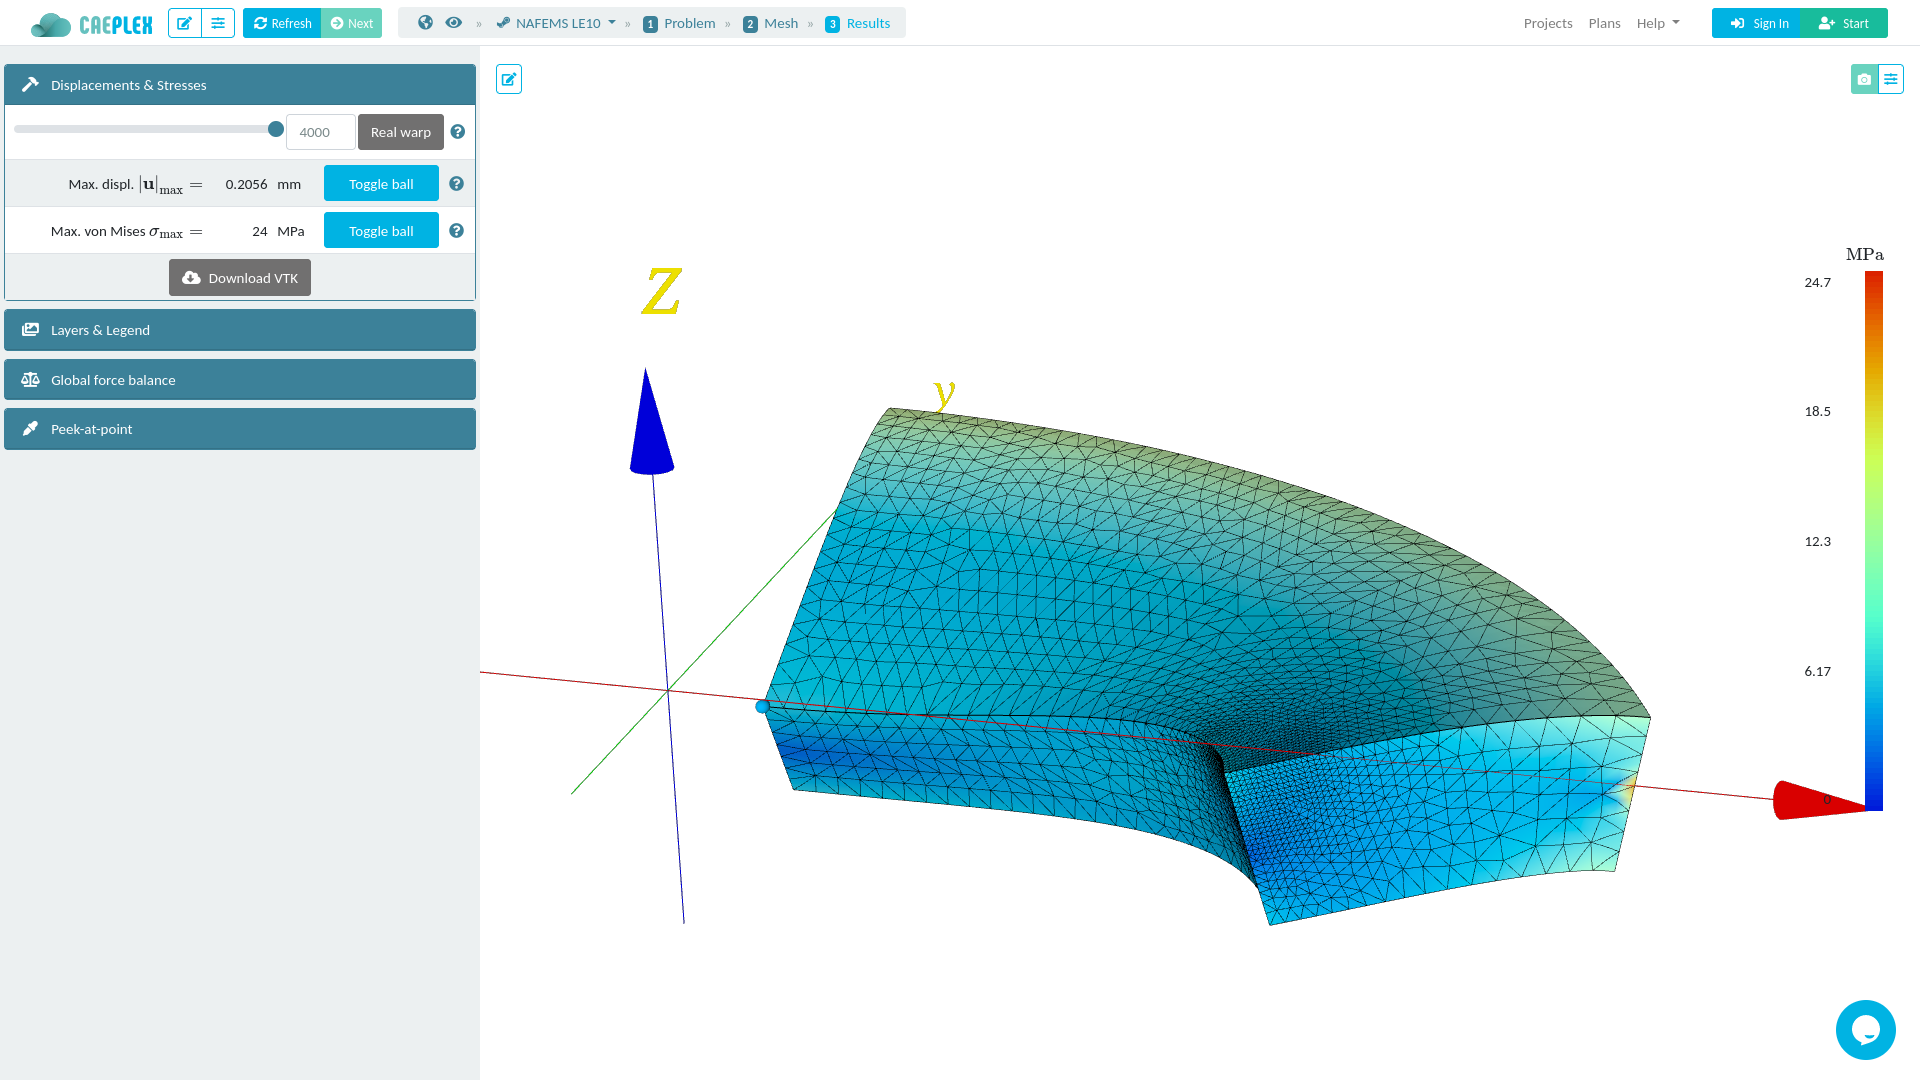Click the edit/pencil icon top-left
1920x1080 pixels.
(185, 22)
